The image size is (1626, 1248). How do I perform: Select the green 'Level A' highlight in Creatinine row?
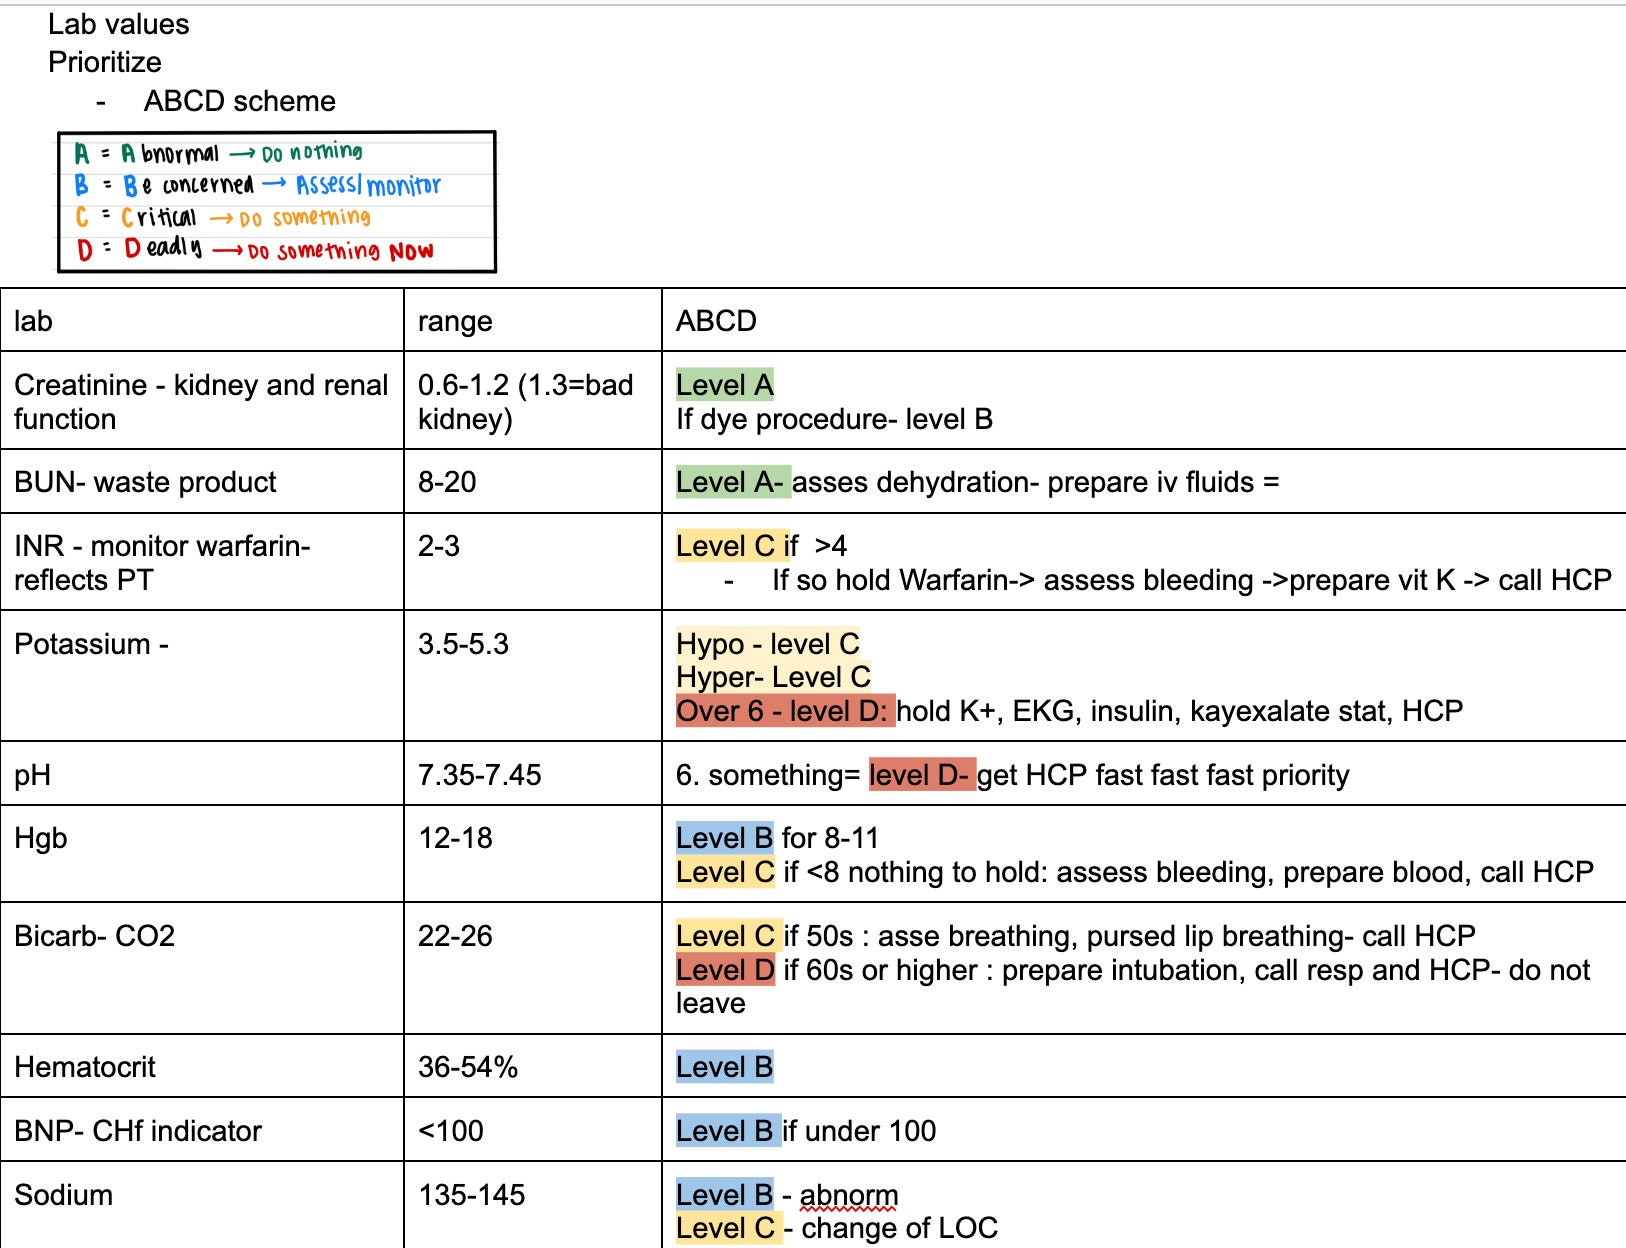point(723,384)
